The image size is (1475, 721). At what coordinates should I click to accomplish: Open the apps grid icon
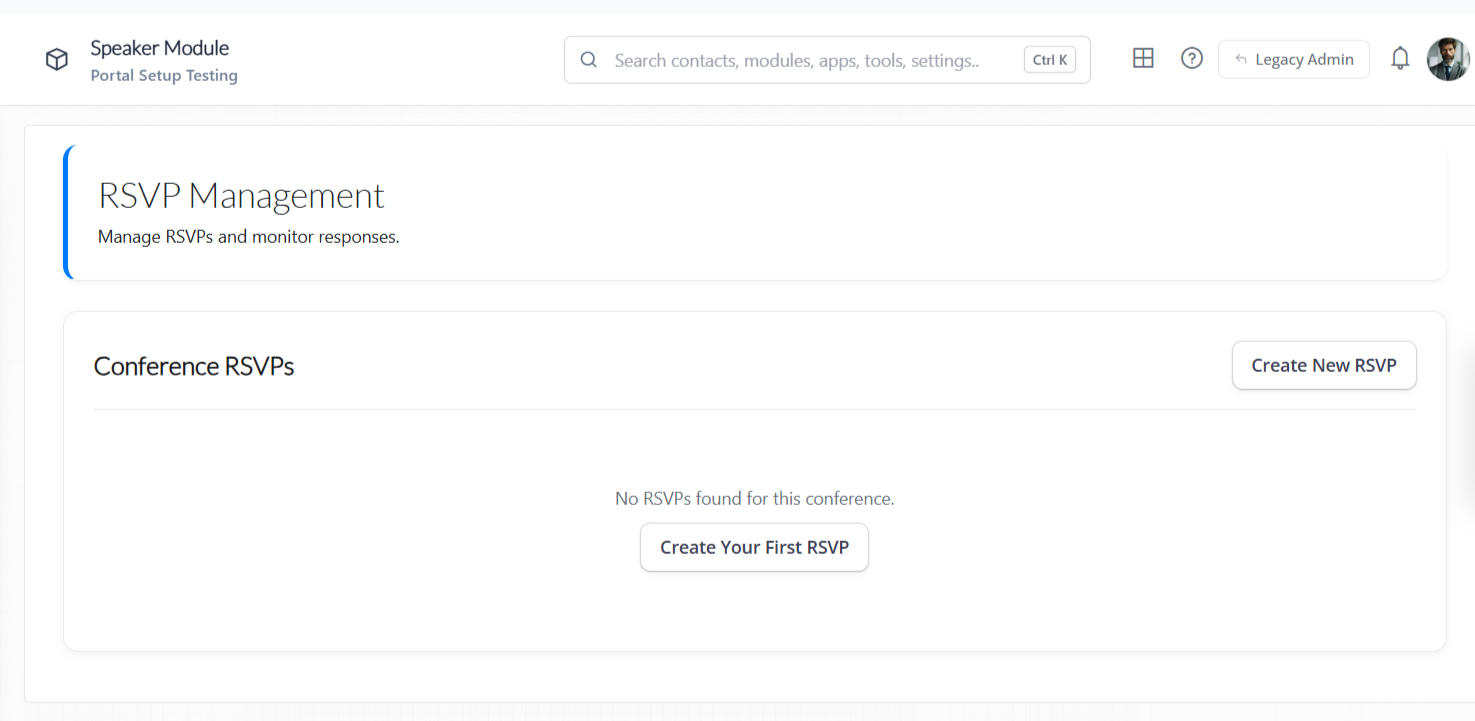[1143, 59]
